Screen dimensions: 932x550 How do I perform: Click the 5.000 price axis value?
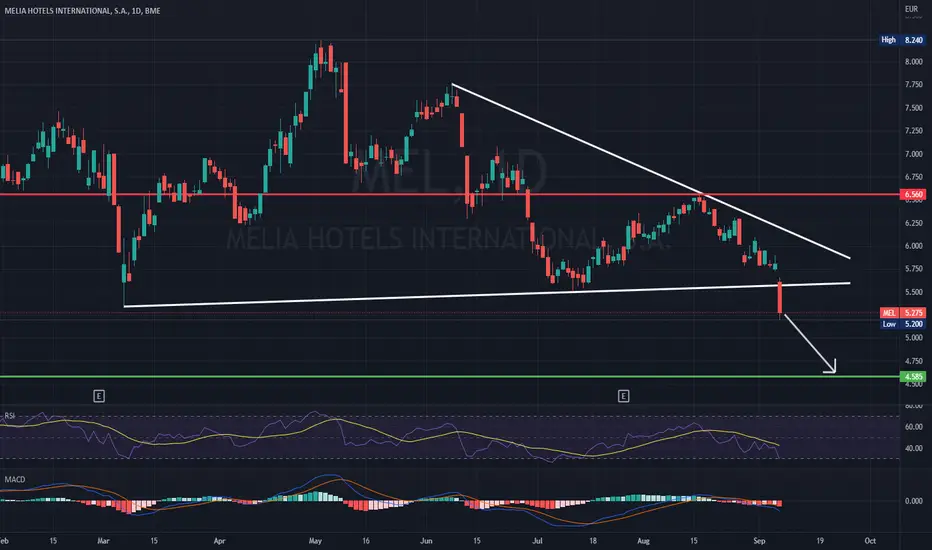pos(914,338)
